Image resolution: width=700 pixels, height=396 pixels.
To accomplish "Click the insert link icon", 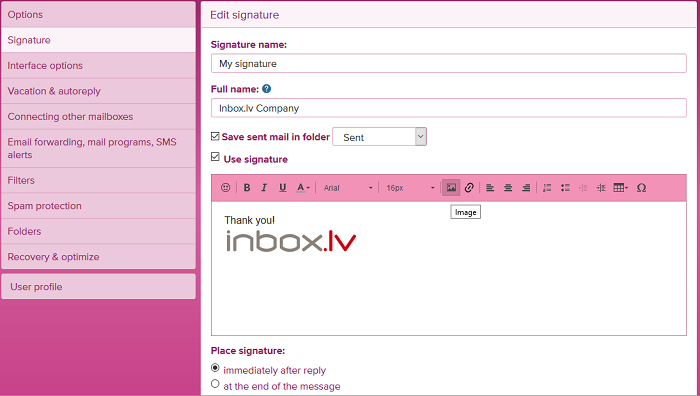I will pos(469,188).
